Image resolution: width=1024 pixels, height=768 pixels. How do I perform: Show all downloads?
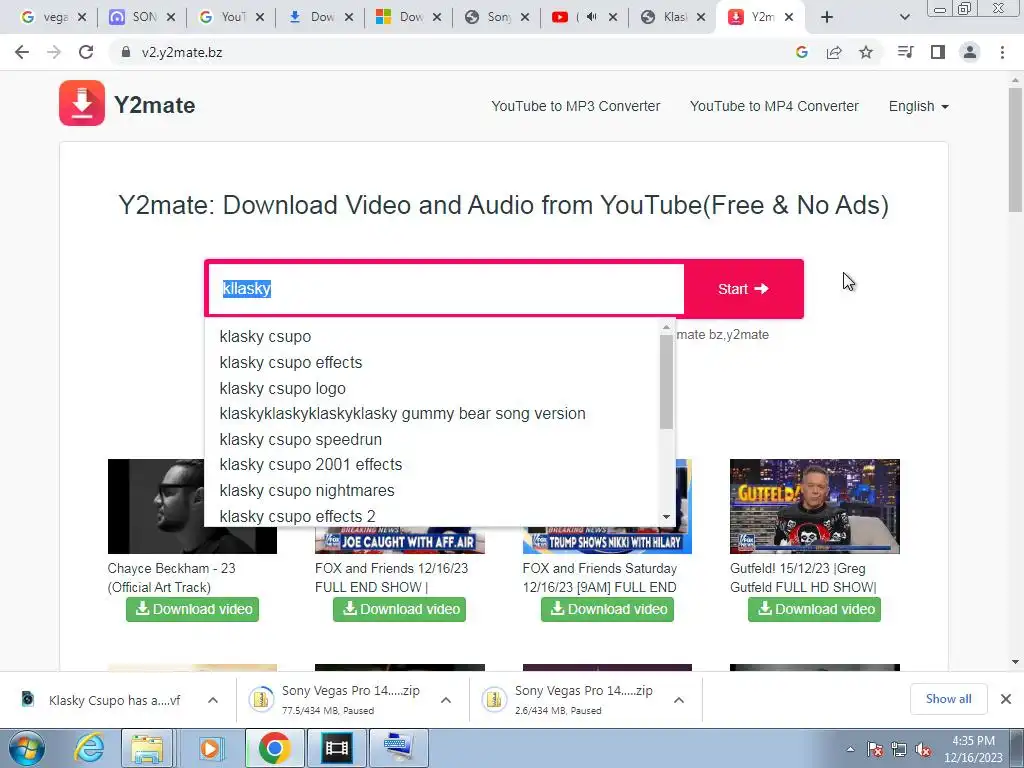(x=948, y=699)
